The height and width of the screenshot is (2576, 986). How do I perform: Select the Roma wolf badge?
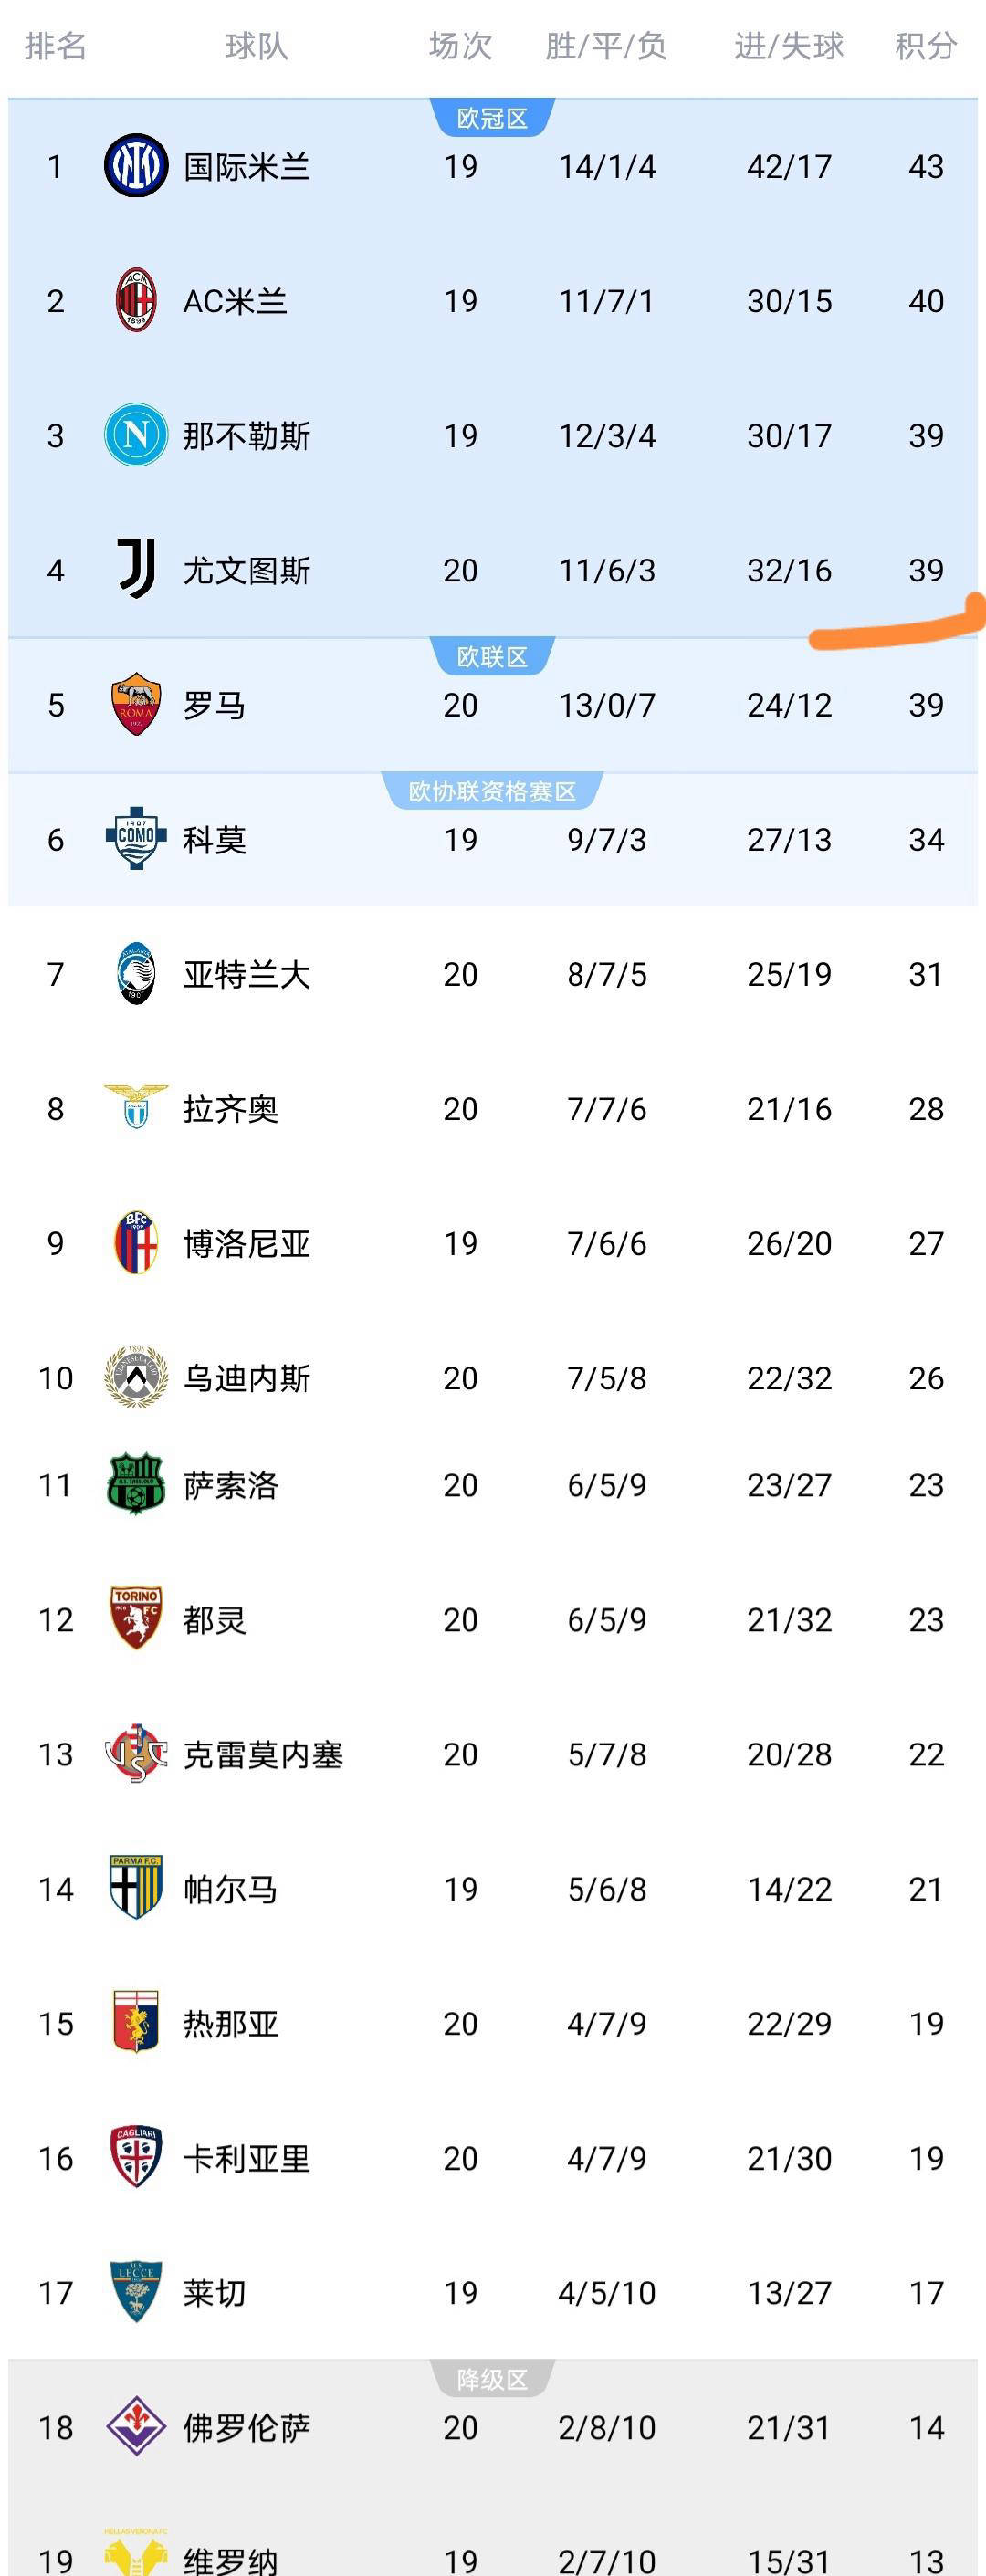tap(137, 705)
